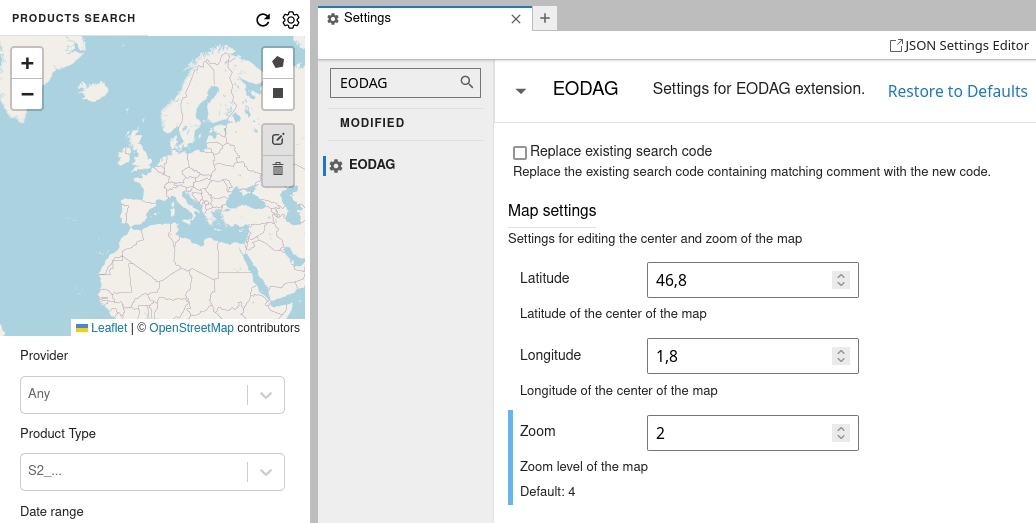
Task: Click the Settings tab gear icon
Action: [x=333, y=18]
